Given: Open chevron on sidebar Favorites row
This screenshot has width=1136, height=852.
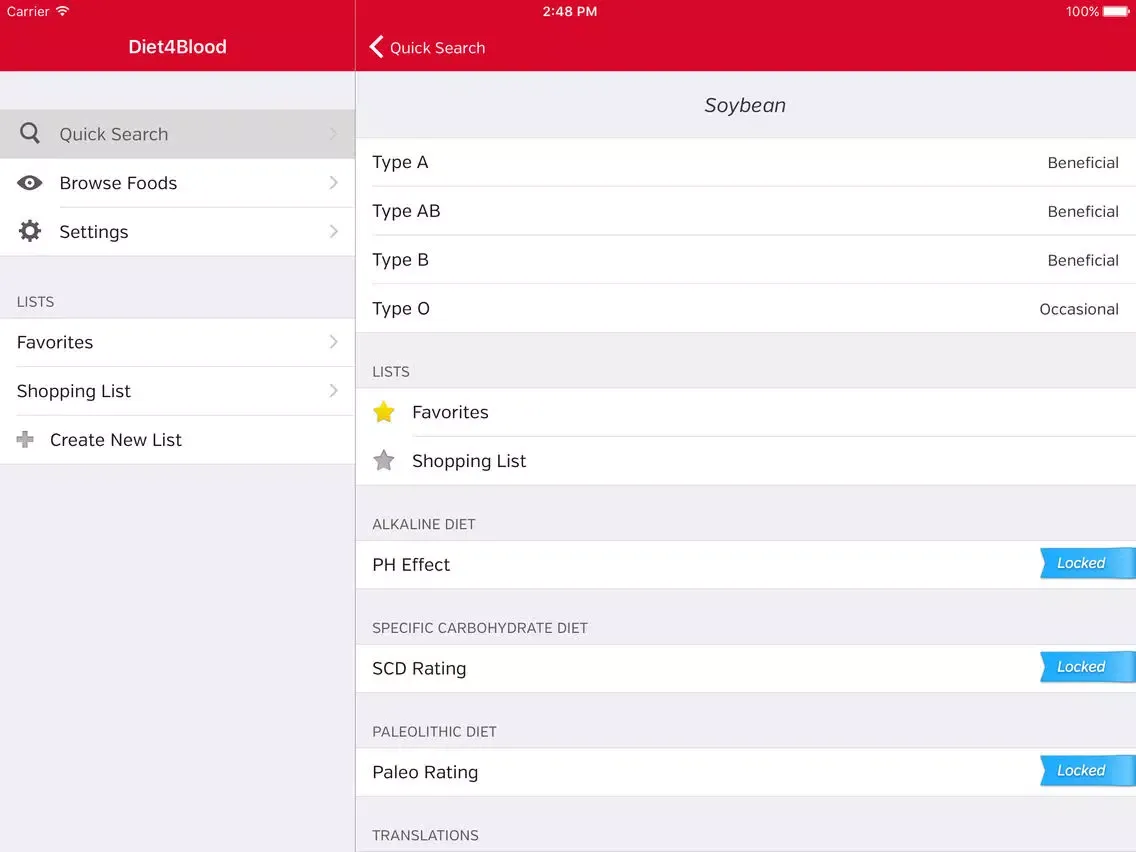Looking at the screenshot, I should click(333, 341).
